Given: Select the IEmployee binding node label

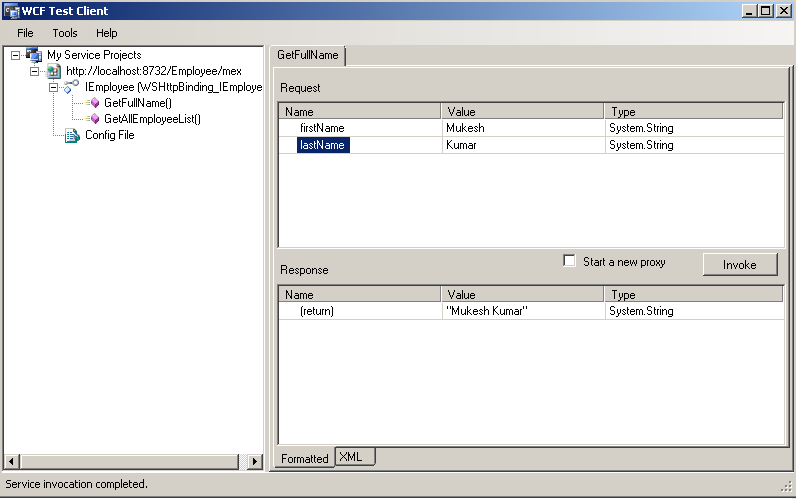Looking at the screenshot, I should pyautogui.click(x=174, y=87).
